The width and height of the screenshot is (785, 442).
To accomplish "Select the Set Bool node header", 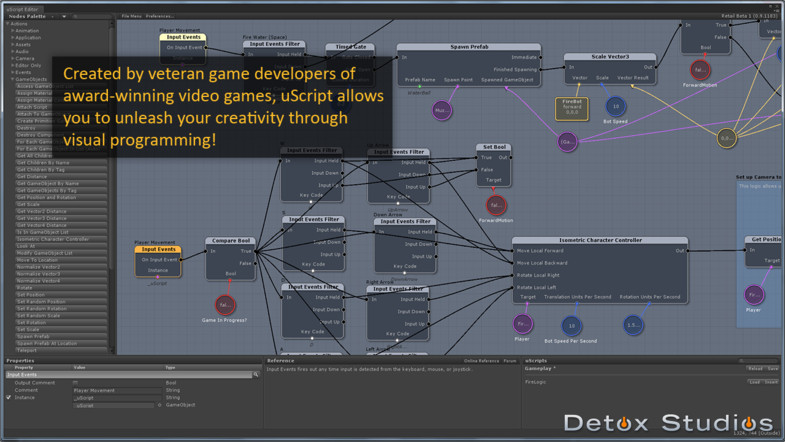I will click(494, 147).
